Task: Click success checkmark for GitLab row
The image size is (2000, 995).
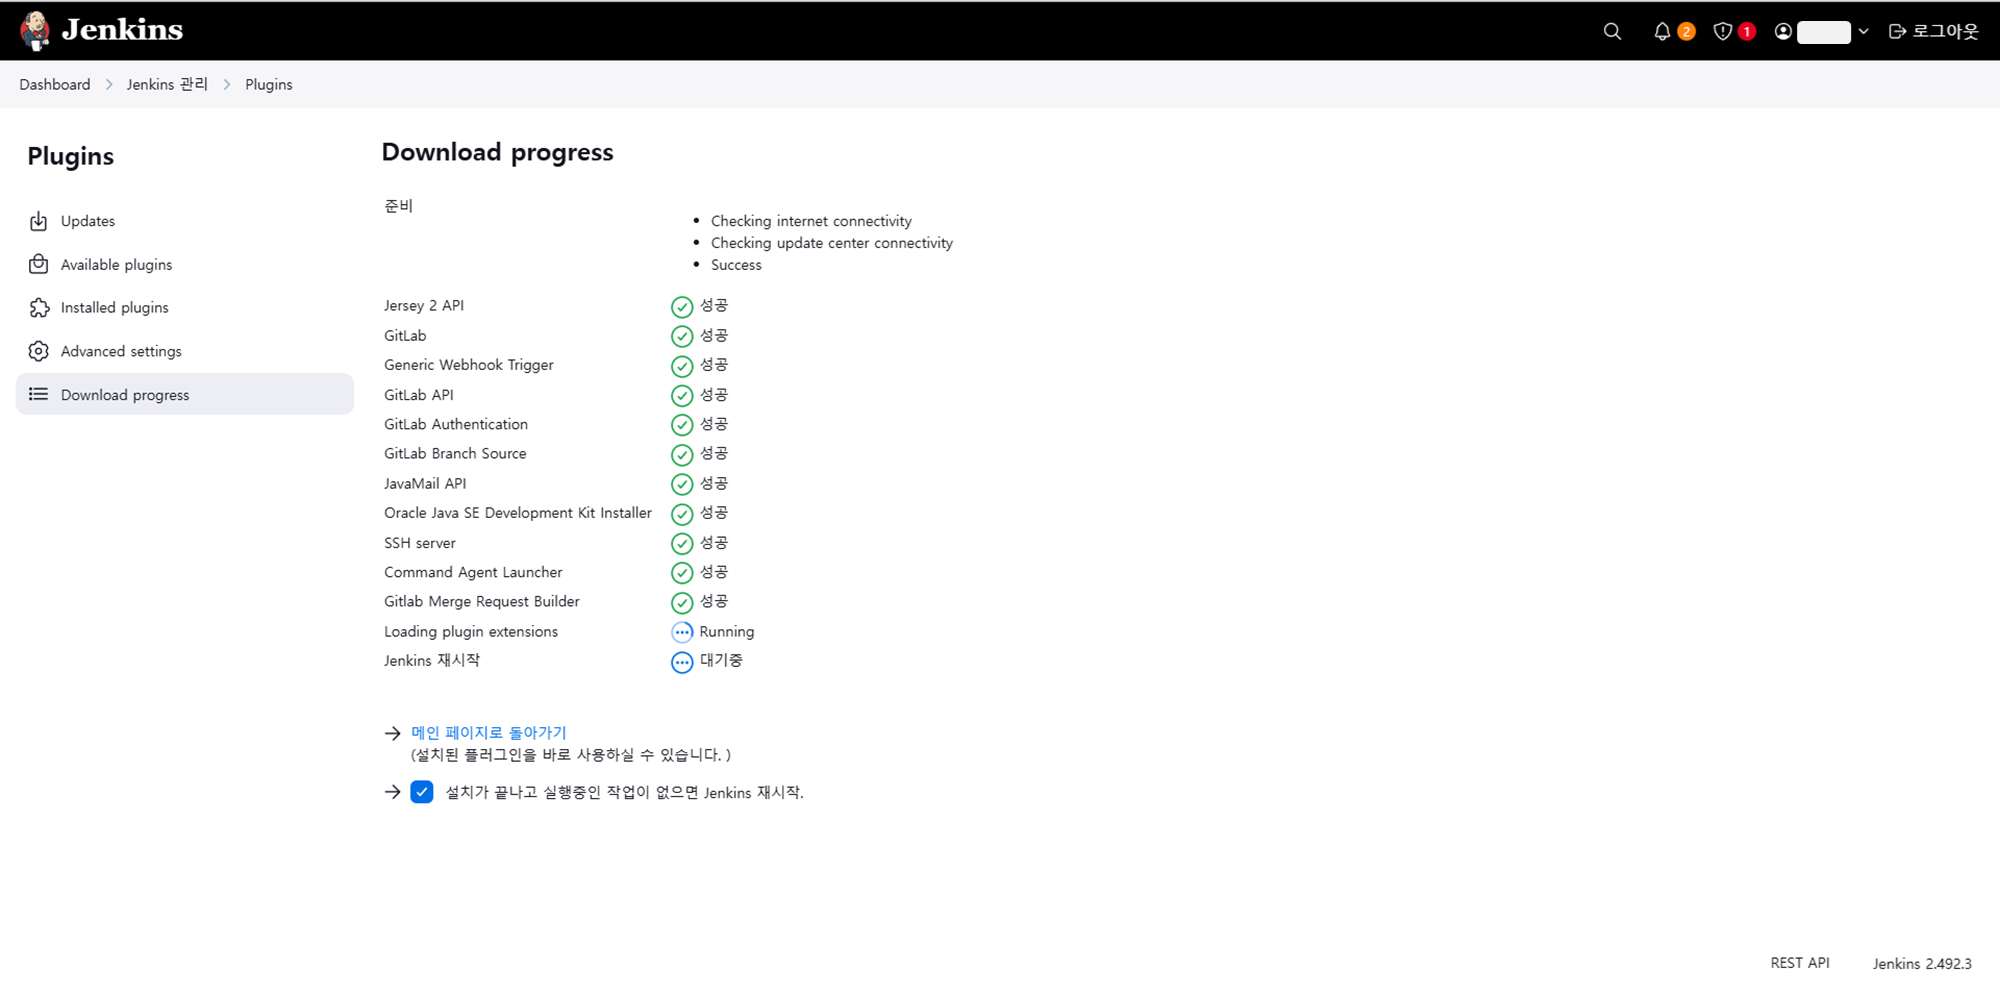Action: [x=682, y=336]
